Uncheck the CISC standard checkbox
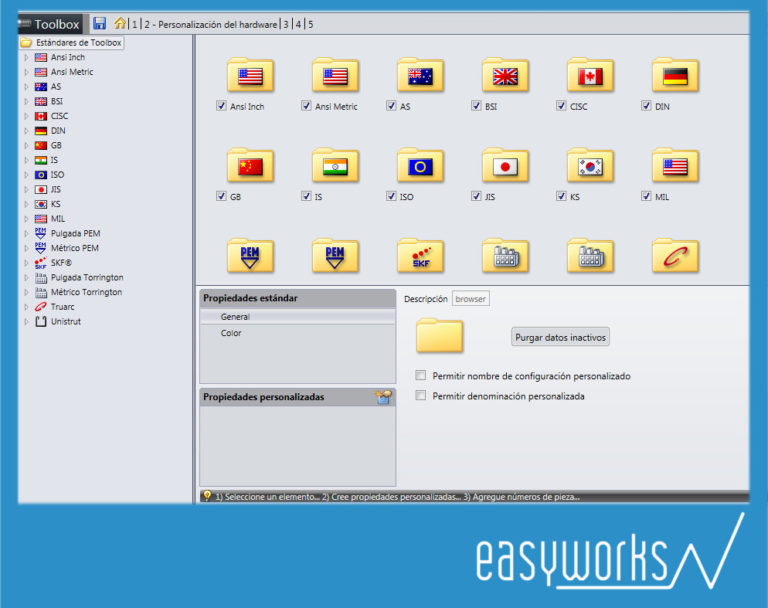 tap(561, 106)
